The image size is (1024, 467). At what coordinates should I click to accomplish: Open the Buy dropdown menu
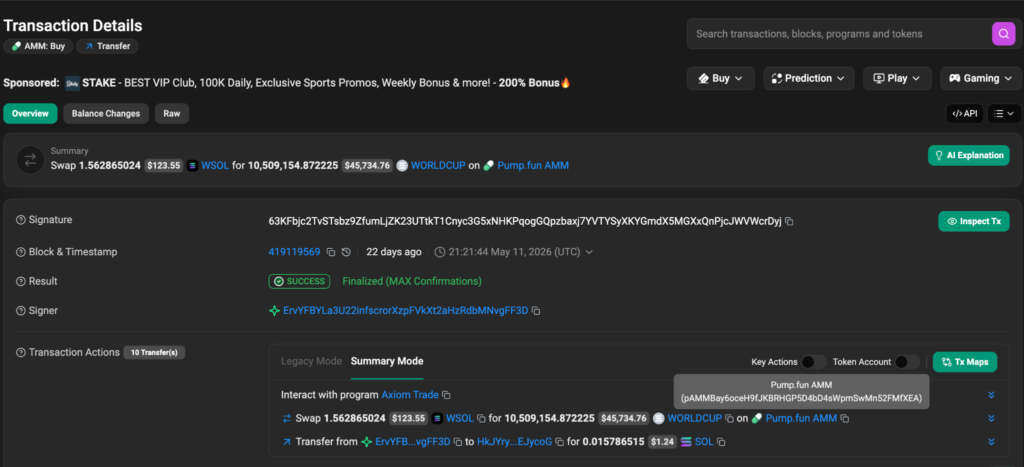[721, 78]
